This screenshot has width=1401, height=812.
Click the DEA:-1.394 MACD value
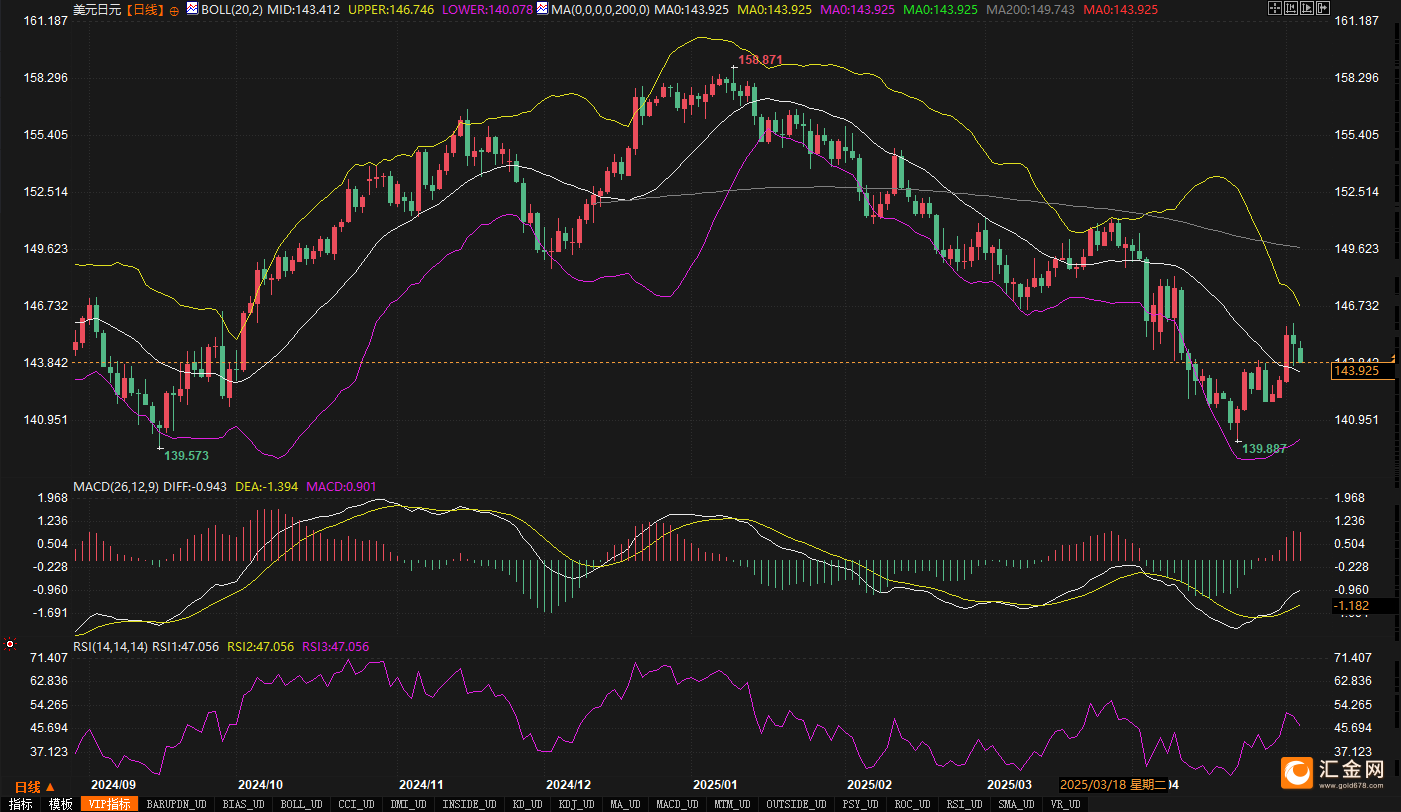tap(267, 487)
